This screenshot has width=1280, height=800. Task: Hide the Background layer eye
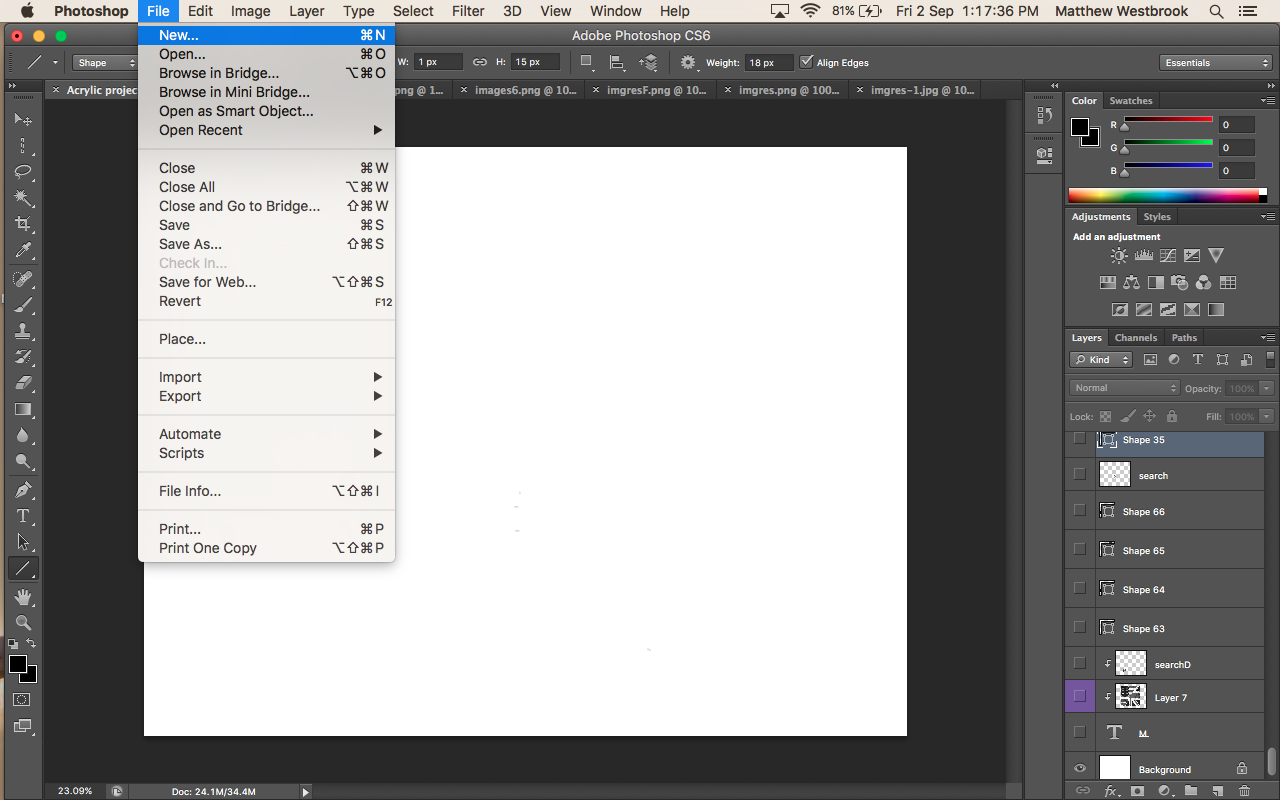pyautogui.click(x=1080, y=769)
